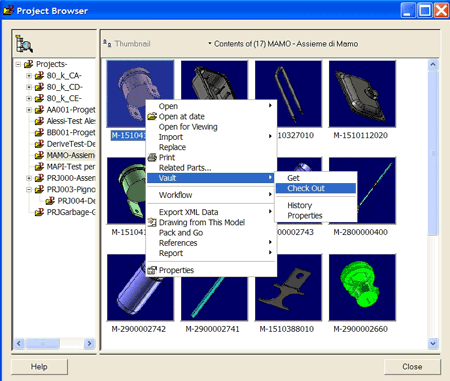
Task: Click the 80_k_CD- project folder icon
Action: 39,87
